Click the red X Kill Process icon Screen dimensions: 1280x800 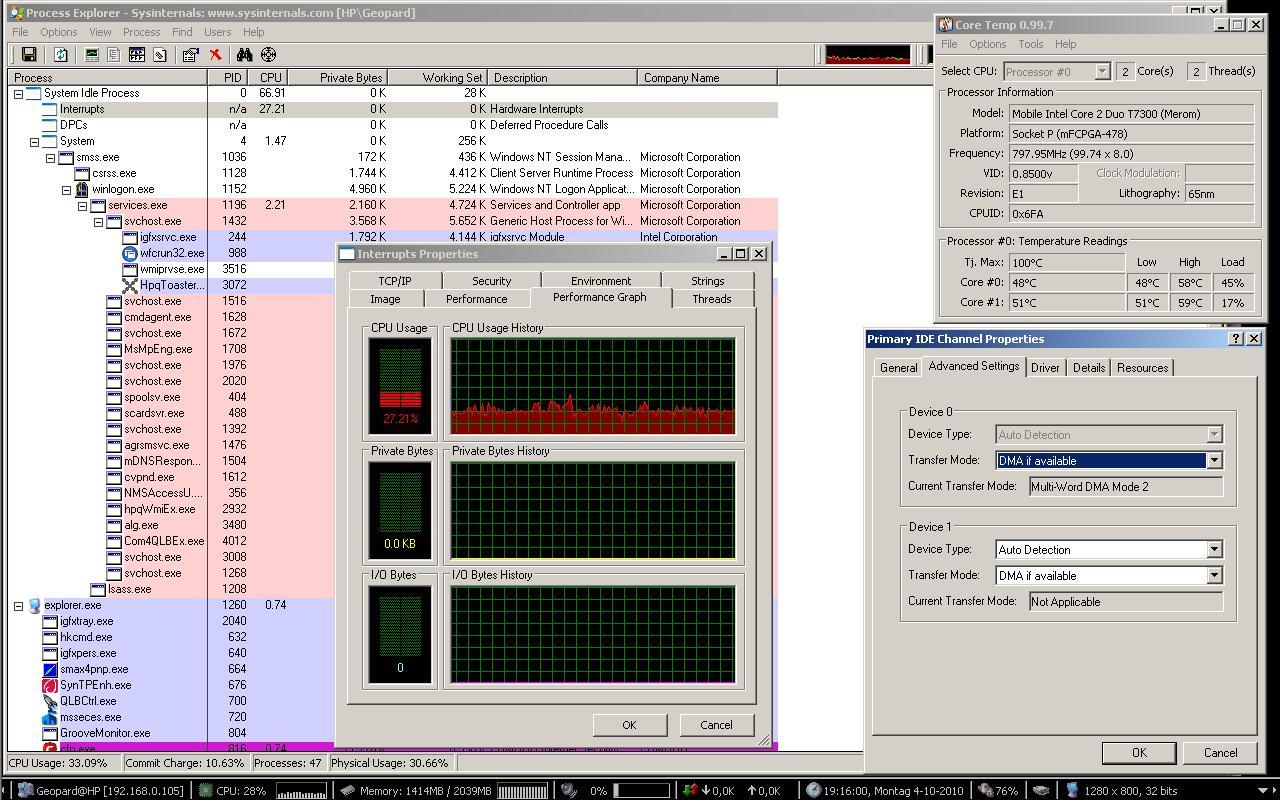[x=215, y=55]
